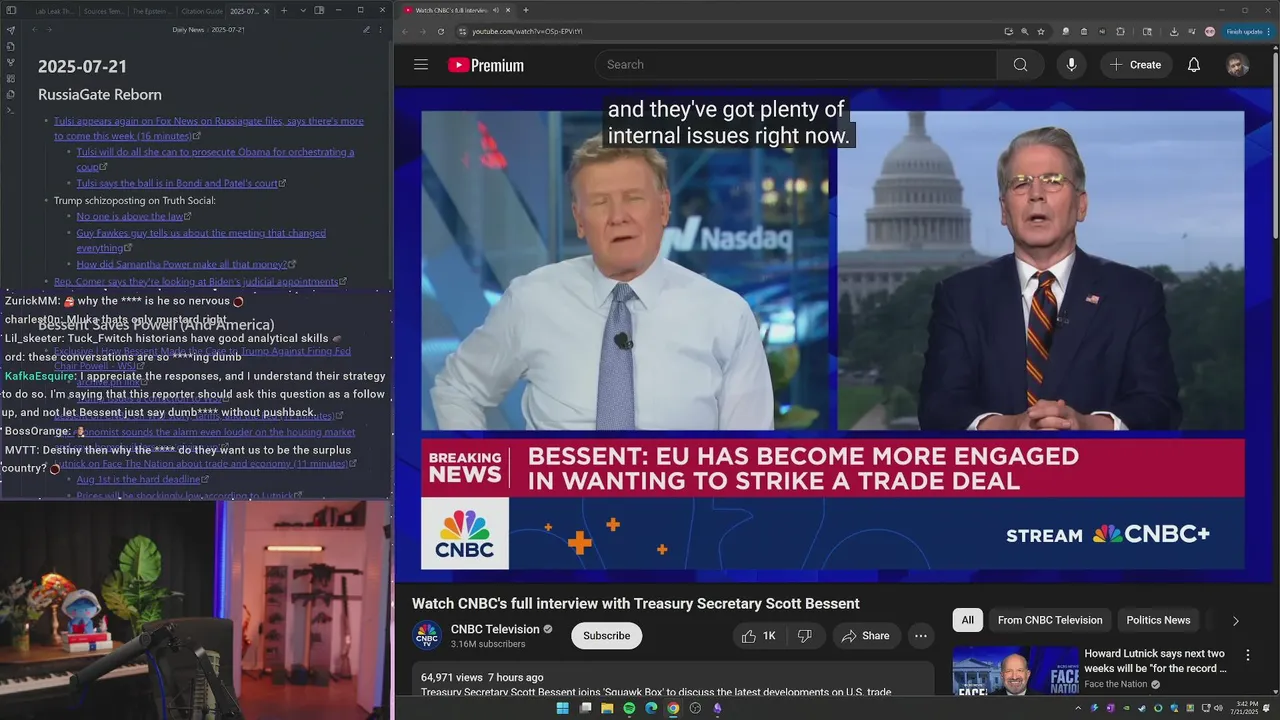Open YouTube notifications bell
The height and width of the screenshot is (720, 1280).
[1193, 65]
